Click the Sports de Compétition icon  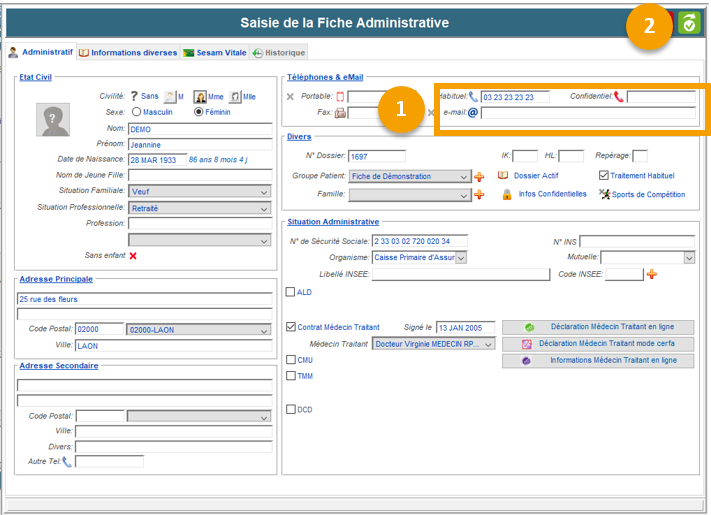604,194
